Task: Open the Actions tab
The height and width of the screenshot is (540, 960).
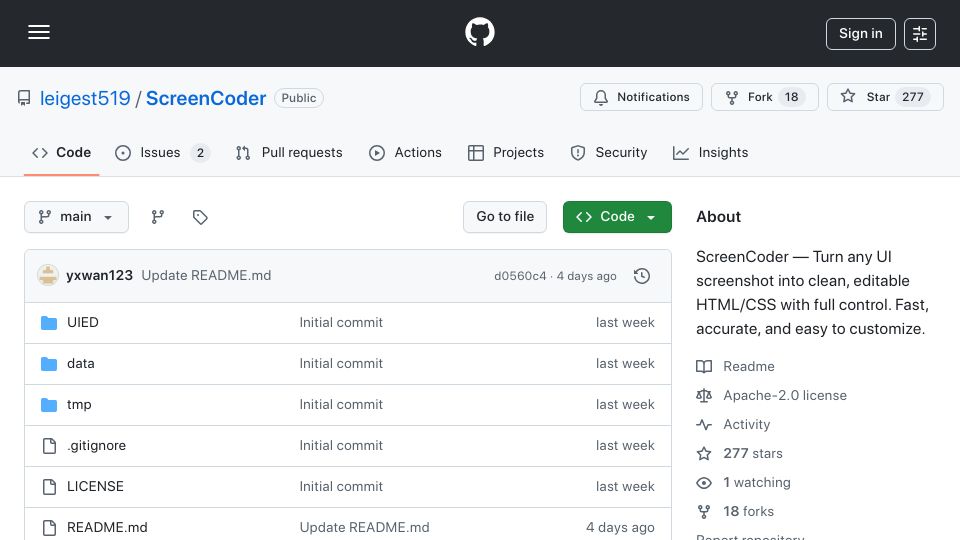Action: click(x=405, y=152)
